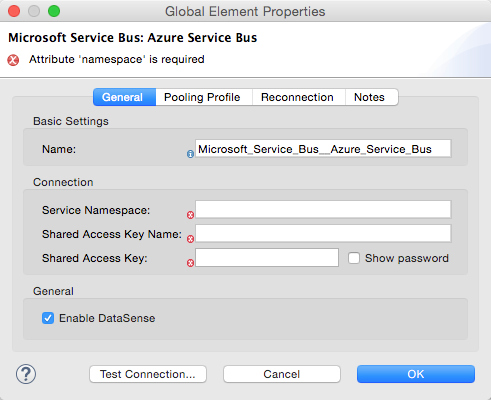
Task: Click the green zoom window button
Action: pyautogui.click(x=54, y=11)
